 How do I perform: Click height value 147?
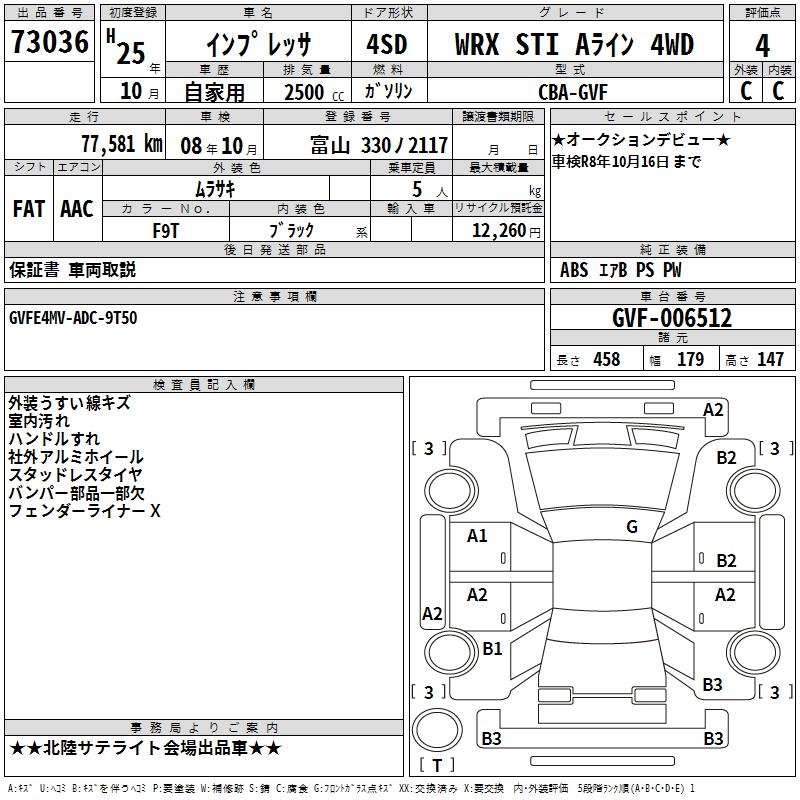[770, 360]
